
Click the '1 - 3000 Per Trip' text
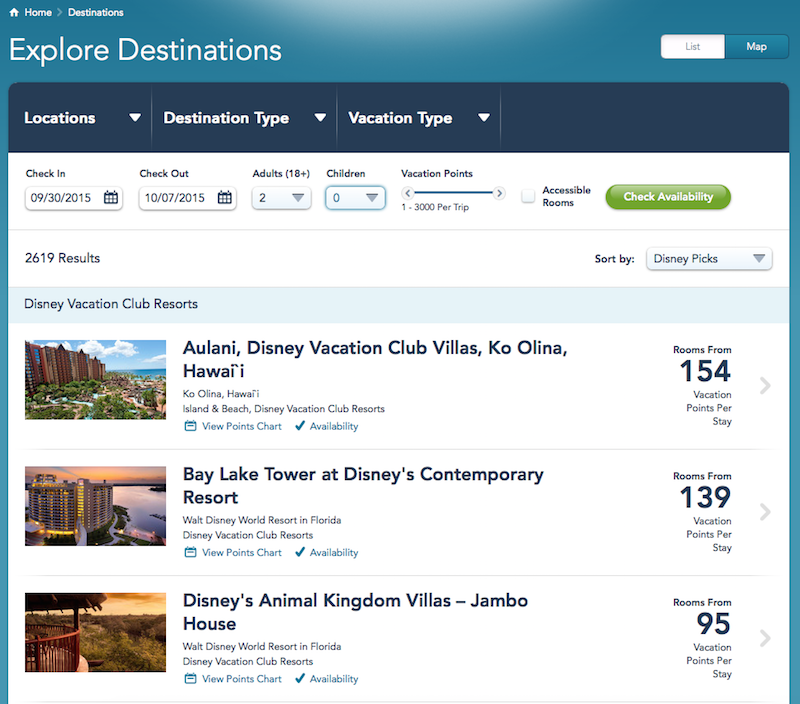pyautogui.click(x=435, y=207)
